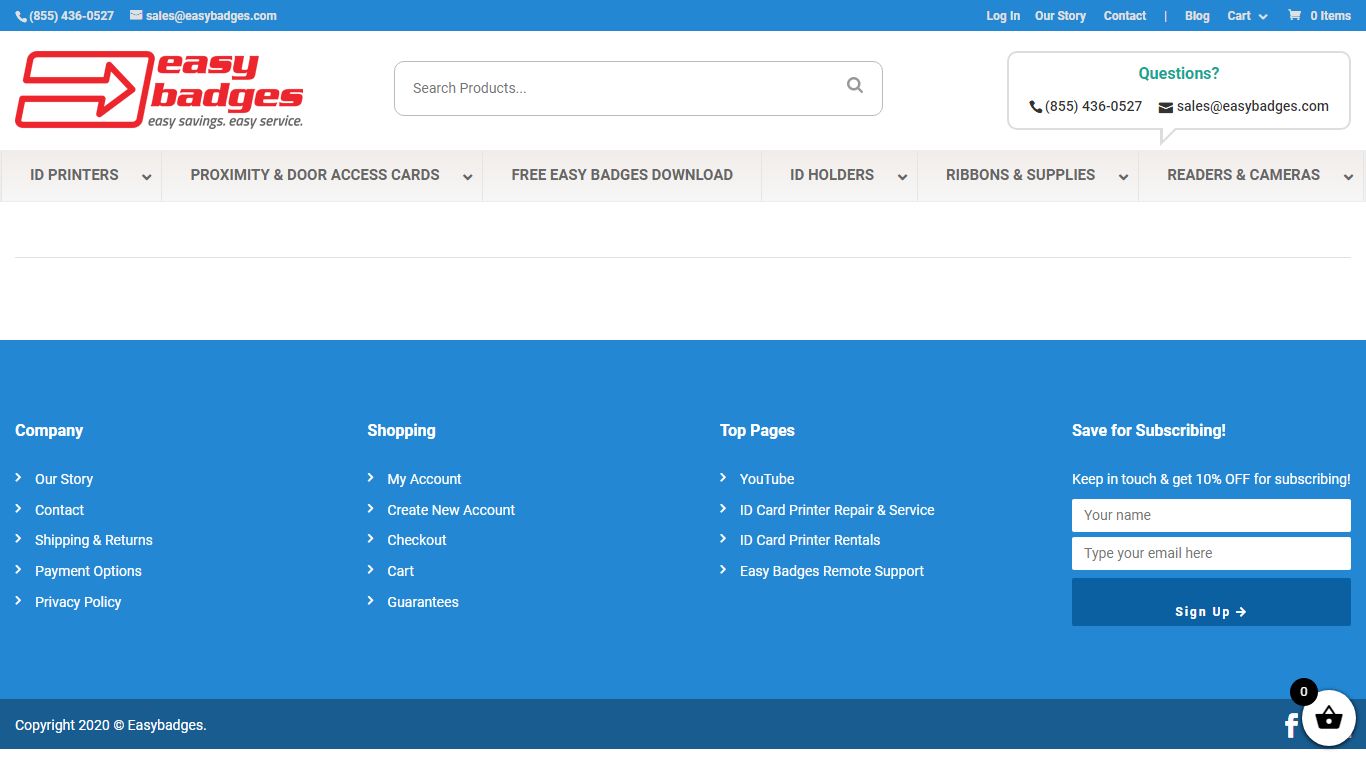Click the Sign Up button

(x=1211, y=602)
